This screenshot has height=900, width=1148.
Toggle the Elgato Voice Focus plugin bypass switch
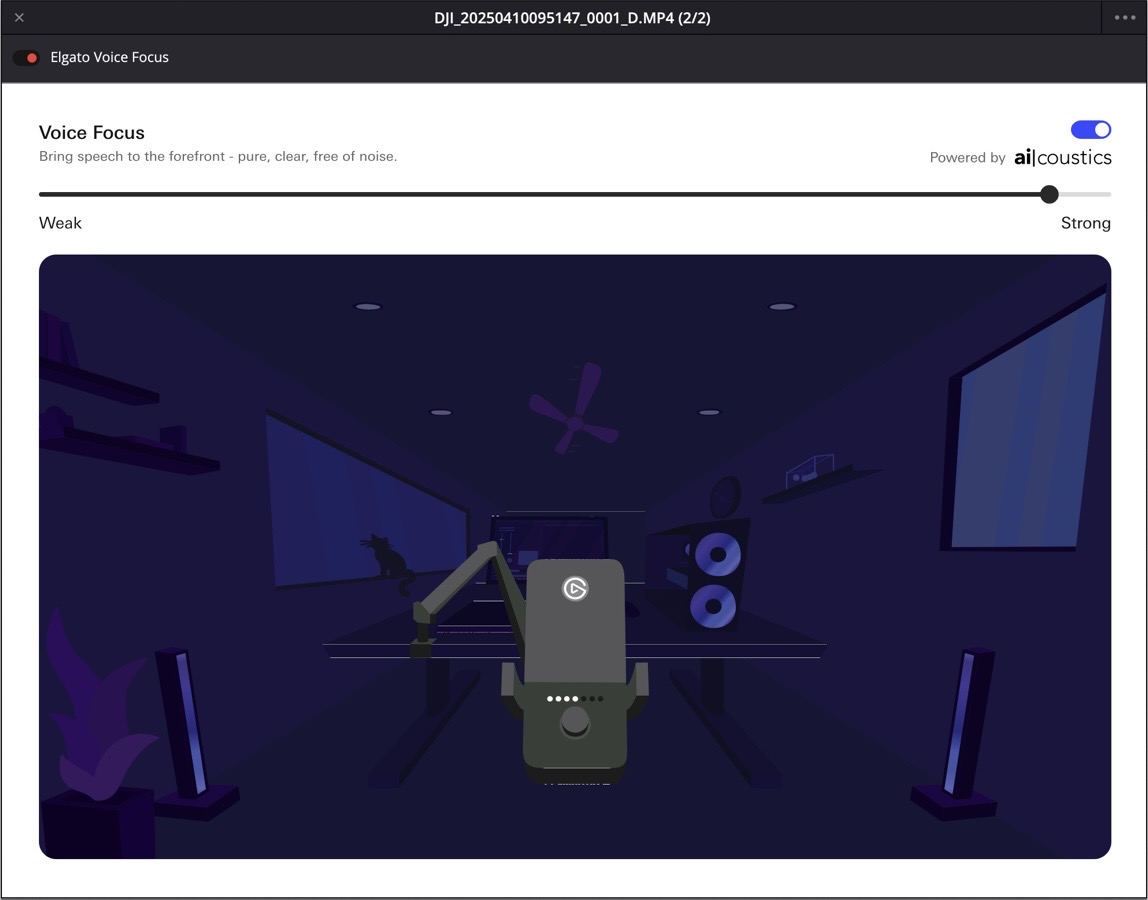point(26,58)
